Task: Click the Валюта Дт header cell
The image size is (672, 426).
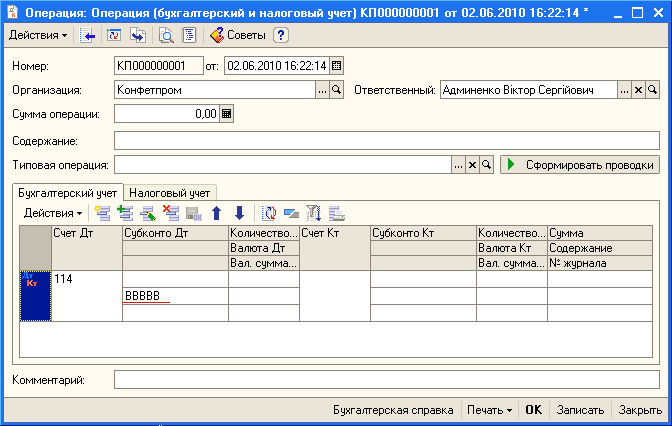Action: click(264, 248)
